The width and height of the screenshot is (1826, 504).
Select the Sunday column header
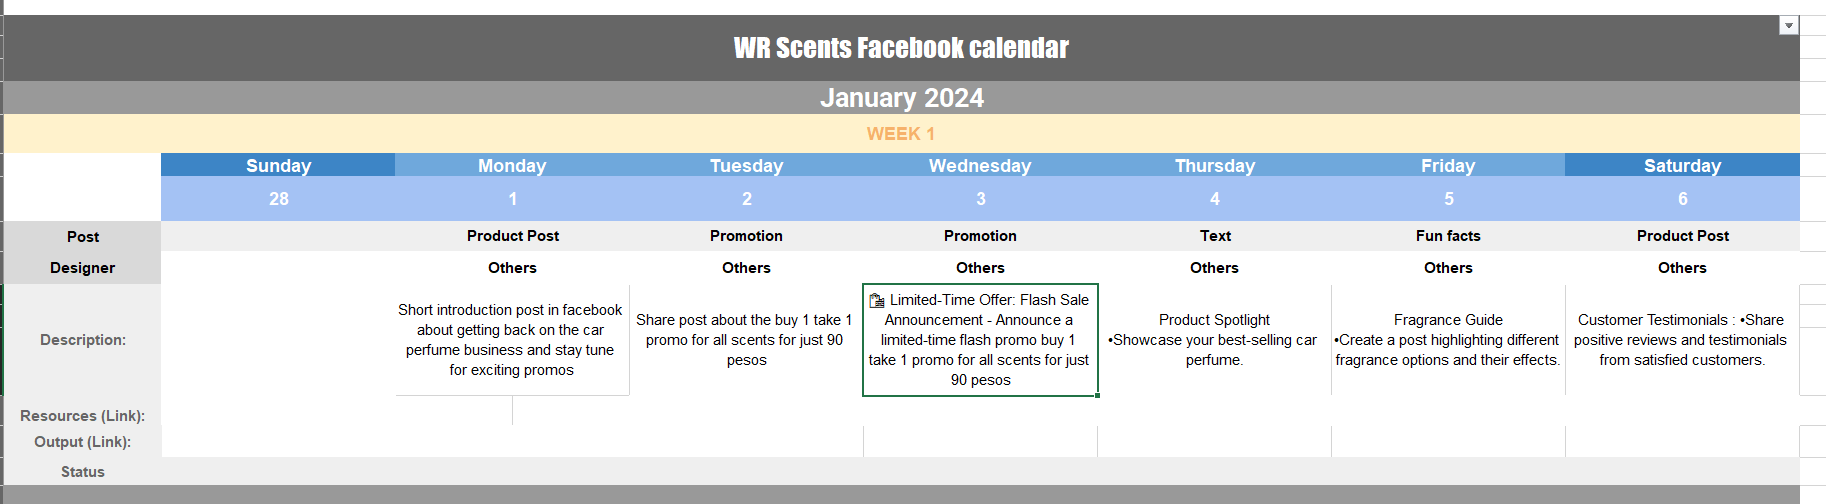tap(278, 165)
